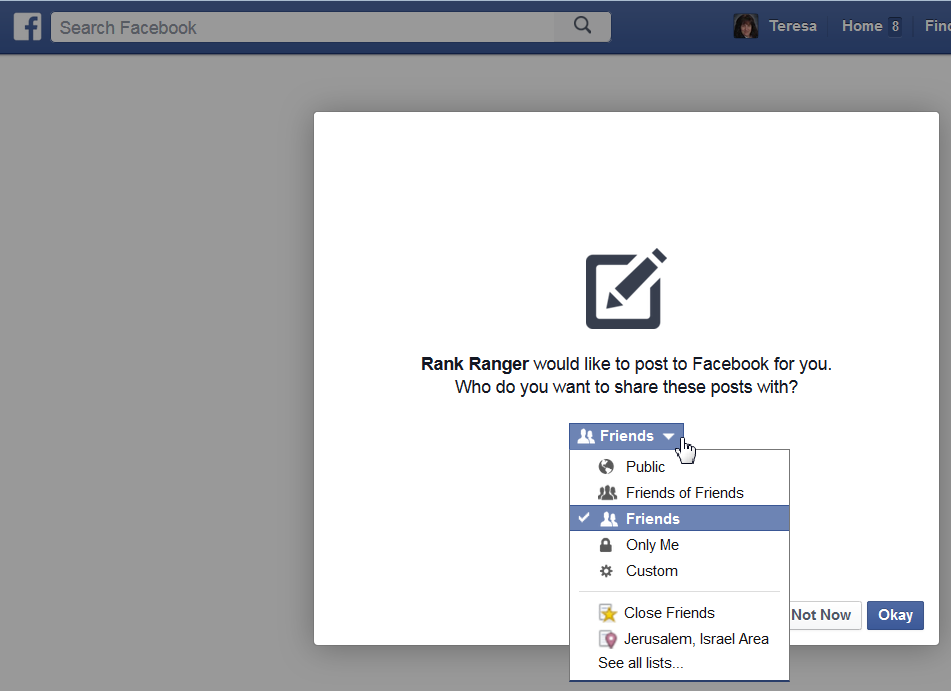This screenshot has height=691, width=951.
Task: Click the Rank Ranger app name text
Action: [x=475, y=364]
